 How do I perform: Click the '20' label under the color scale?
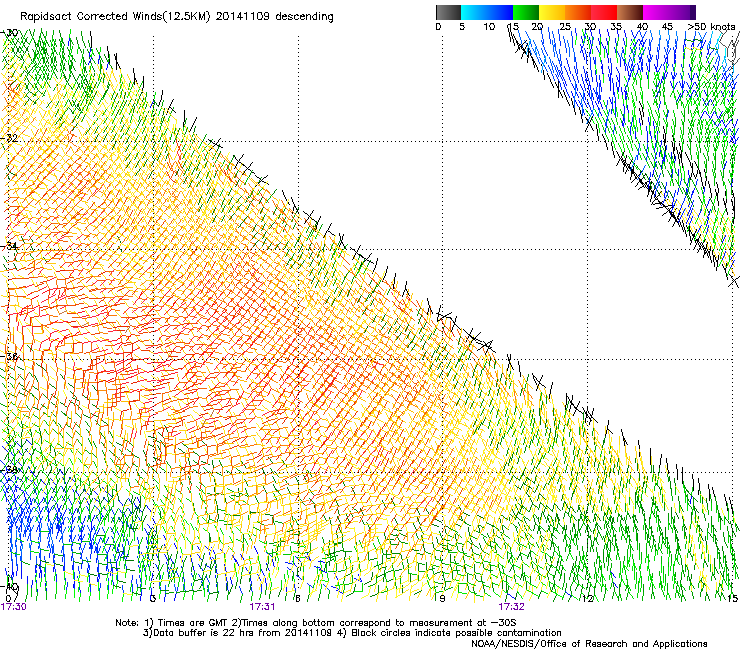(538, 27)
